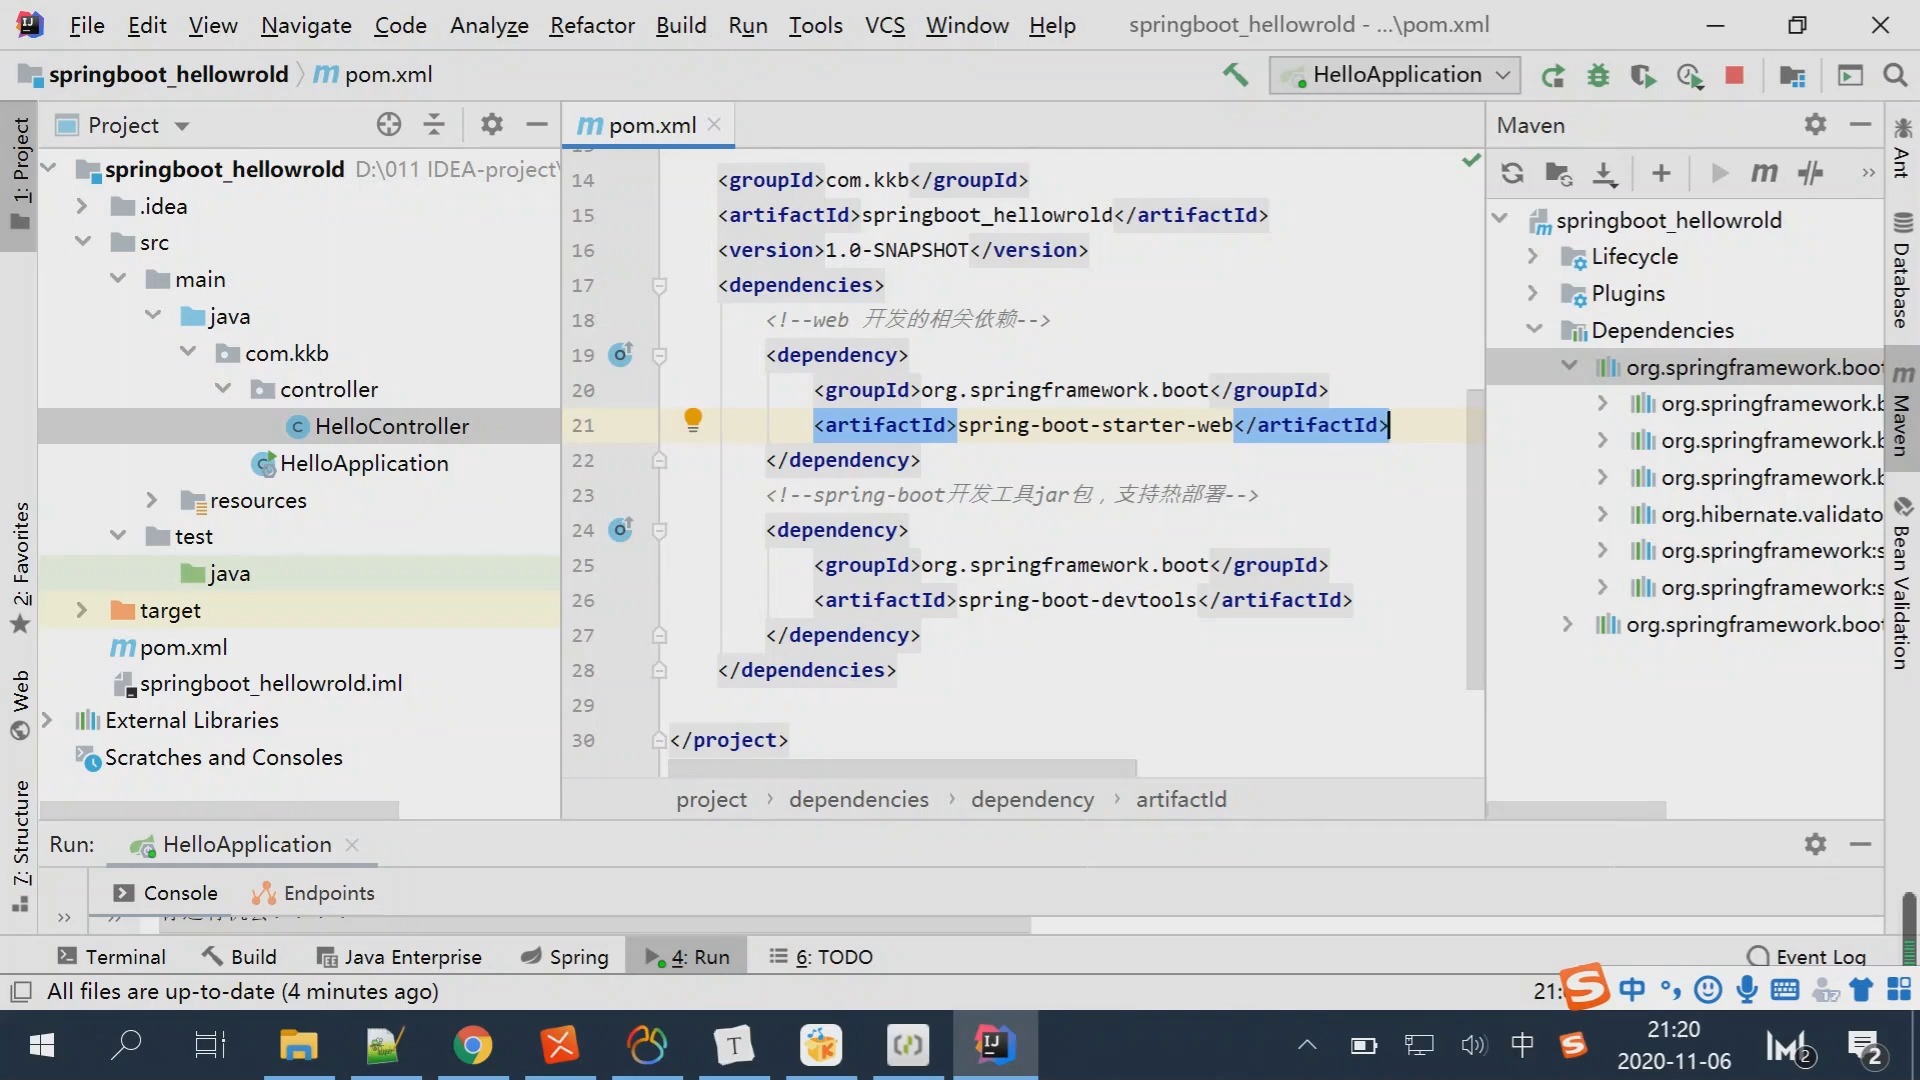This screenshot has height=1080, width=1920.
Task: Open the Terminal tool window
Action: point(111,957)
